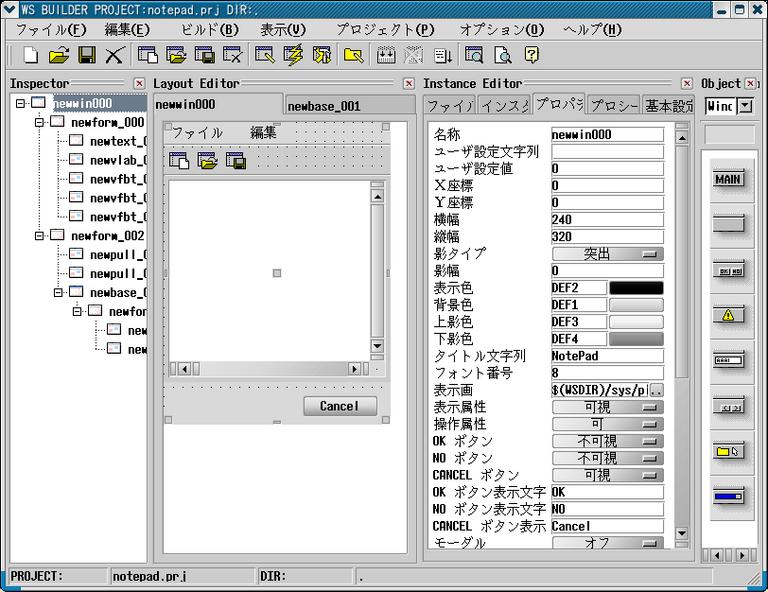The height and width of the screenshot is (592, 768).
Task: Close the Instance Editor panel
Action: (687, 84)
